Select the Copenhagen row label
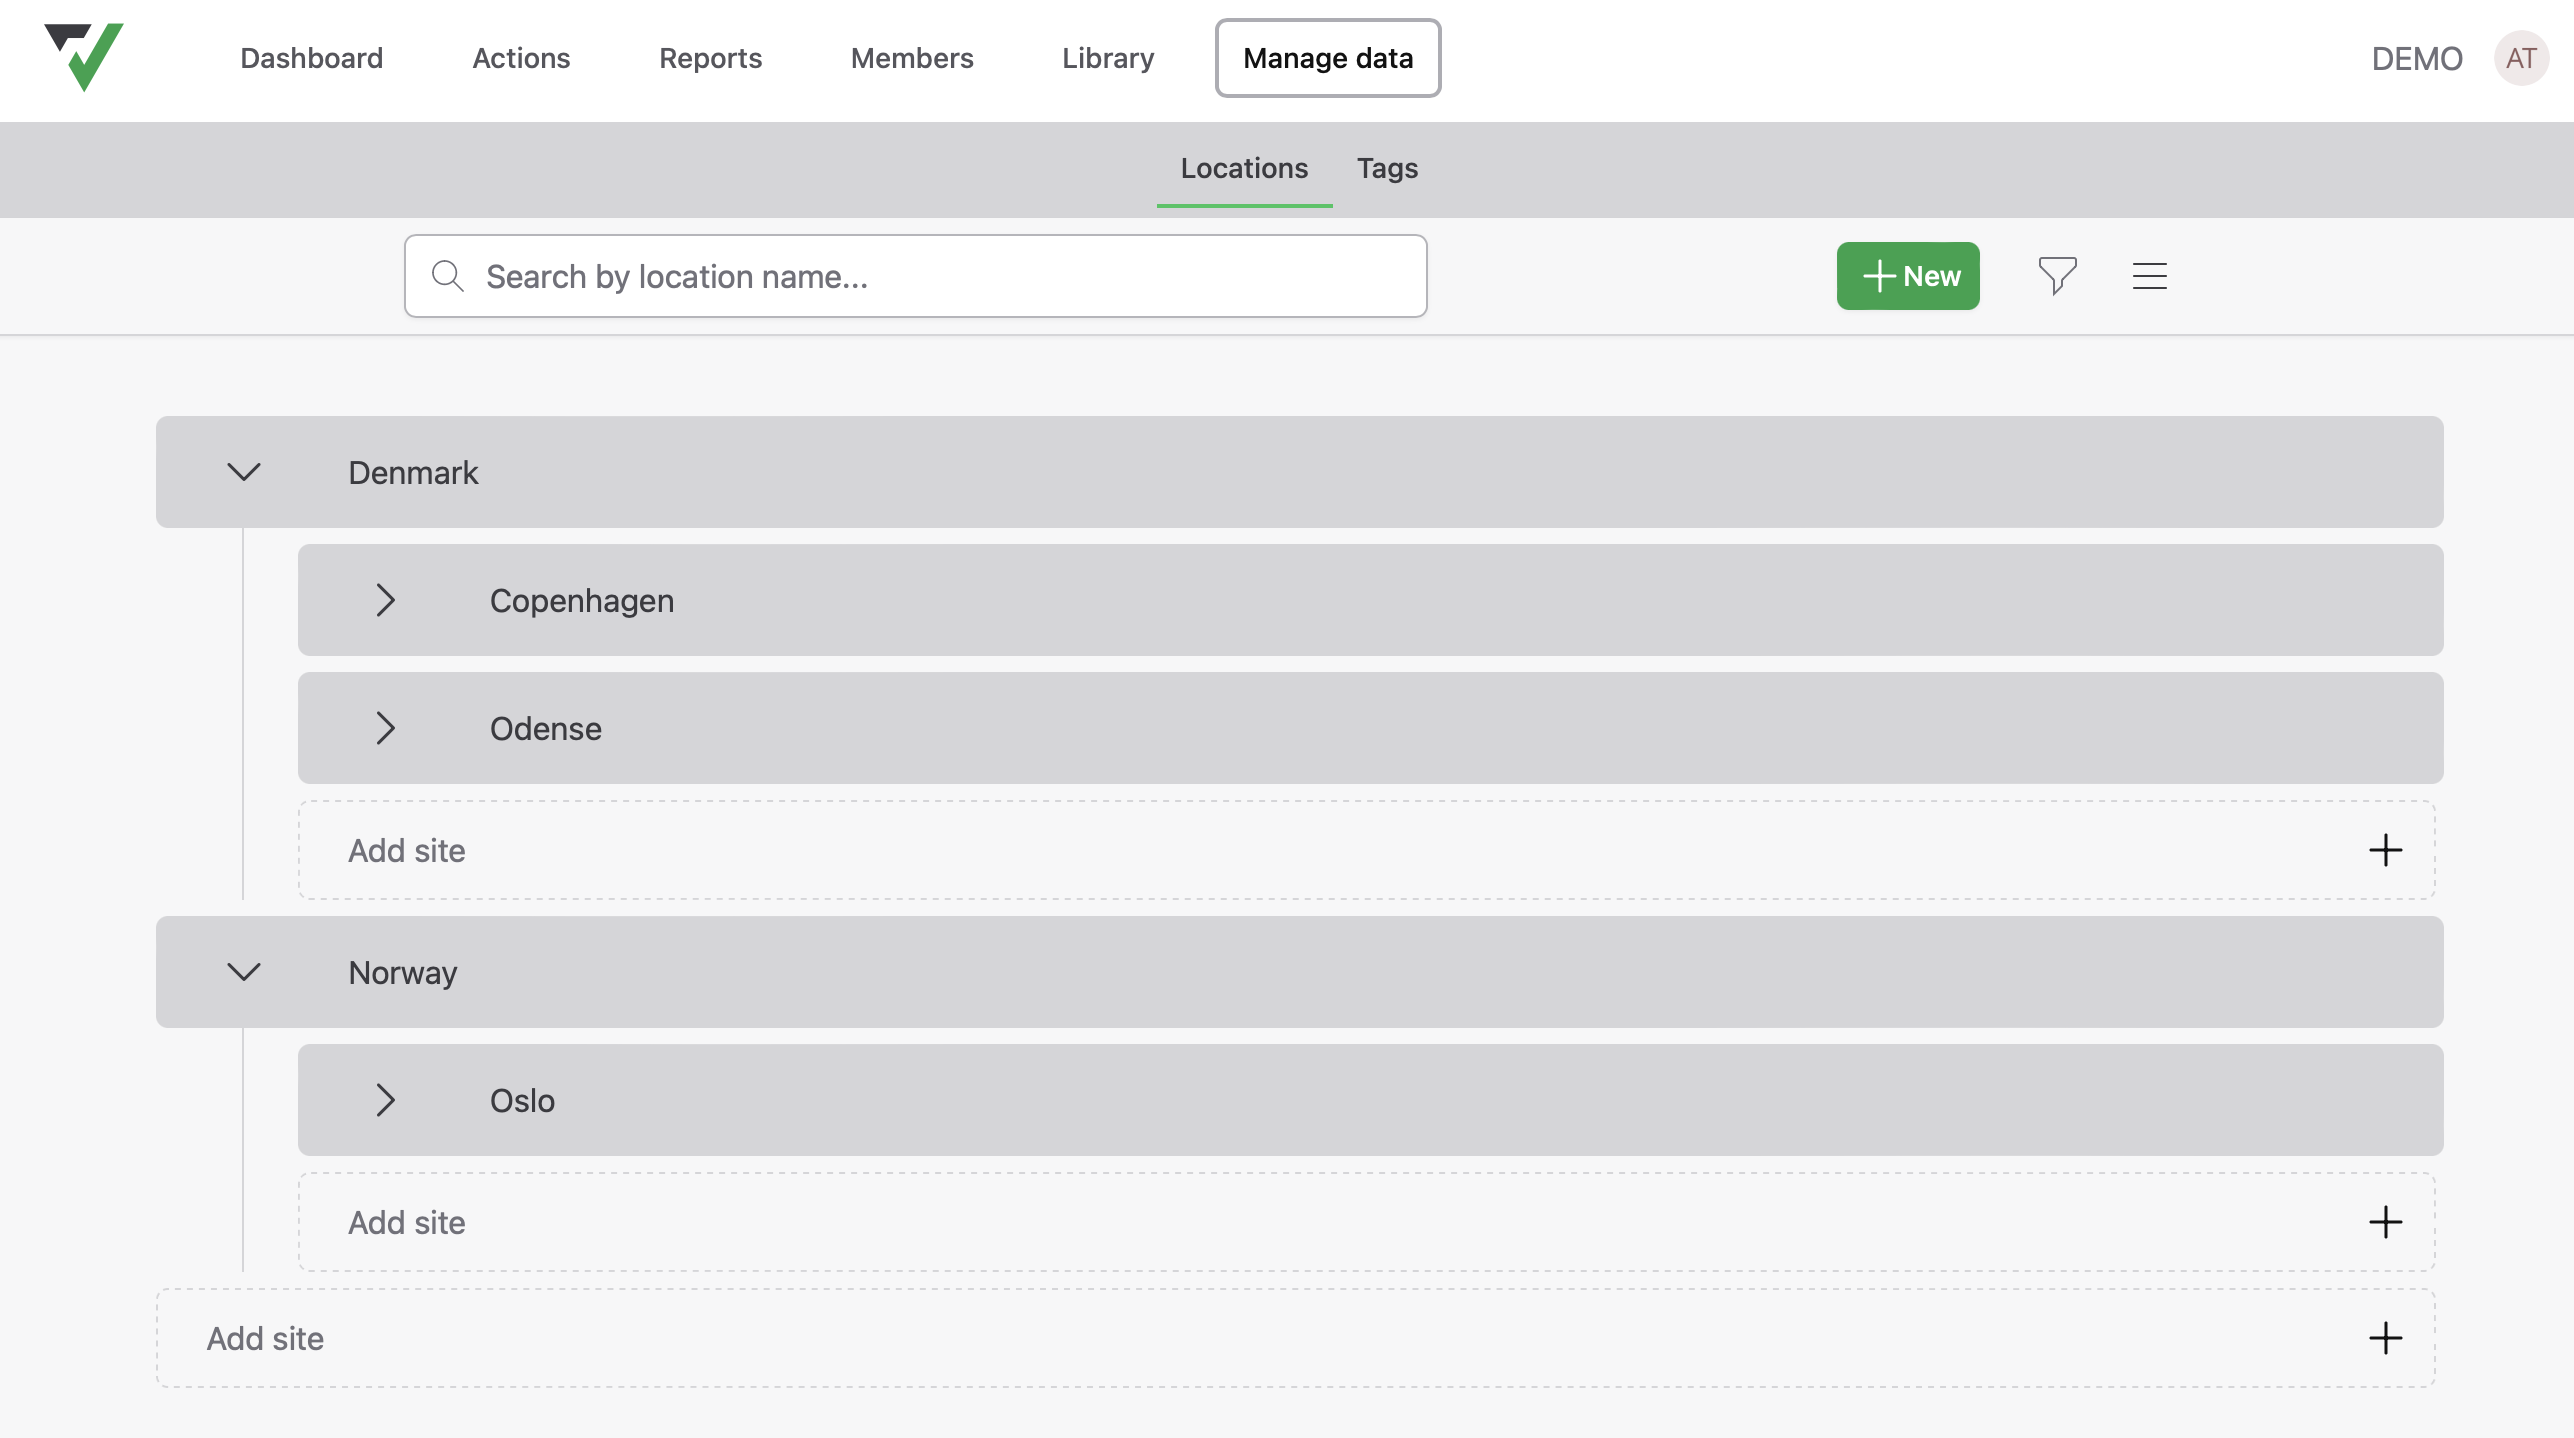Screen dimensions: 2574x1438 [x=582, y=600]
